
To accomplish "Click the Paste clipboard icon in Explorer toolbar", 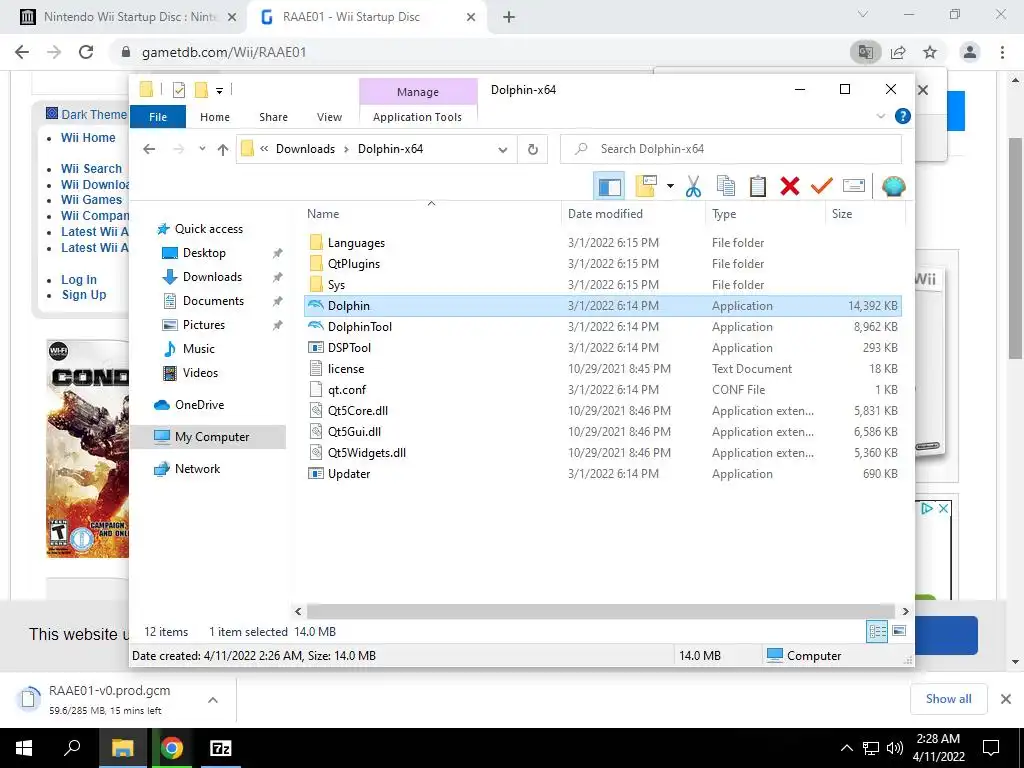I will (758, 187).
